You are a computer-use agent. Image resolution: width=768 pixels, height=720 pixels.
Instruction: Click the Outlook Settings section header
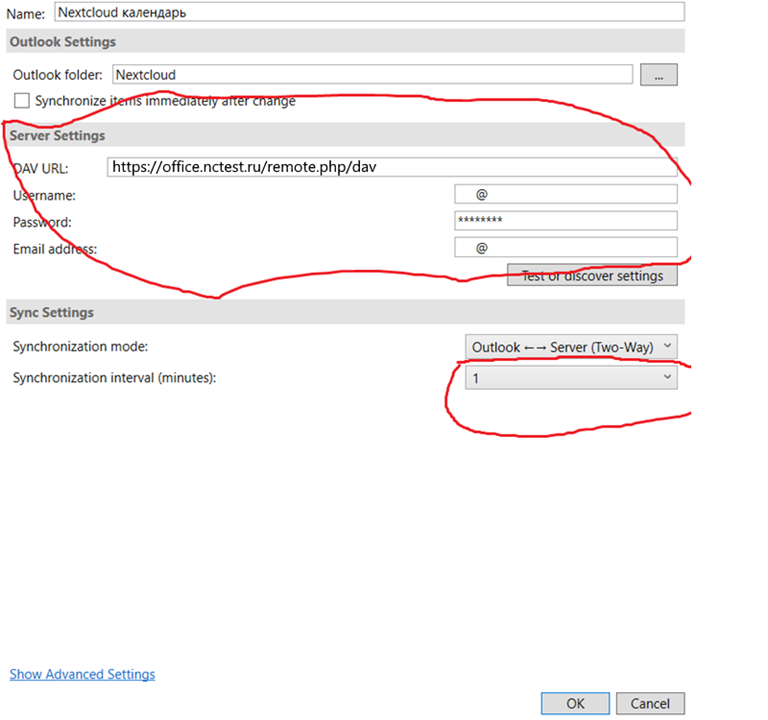click(x=62, y=42)
